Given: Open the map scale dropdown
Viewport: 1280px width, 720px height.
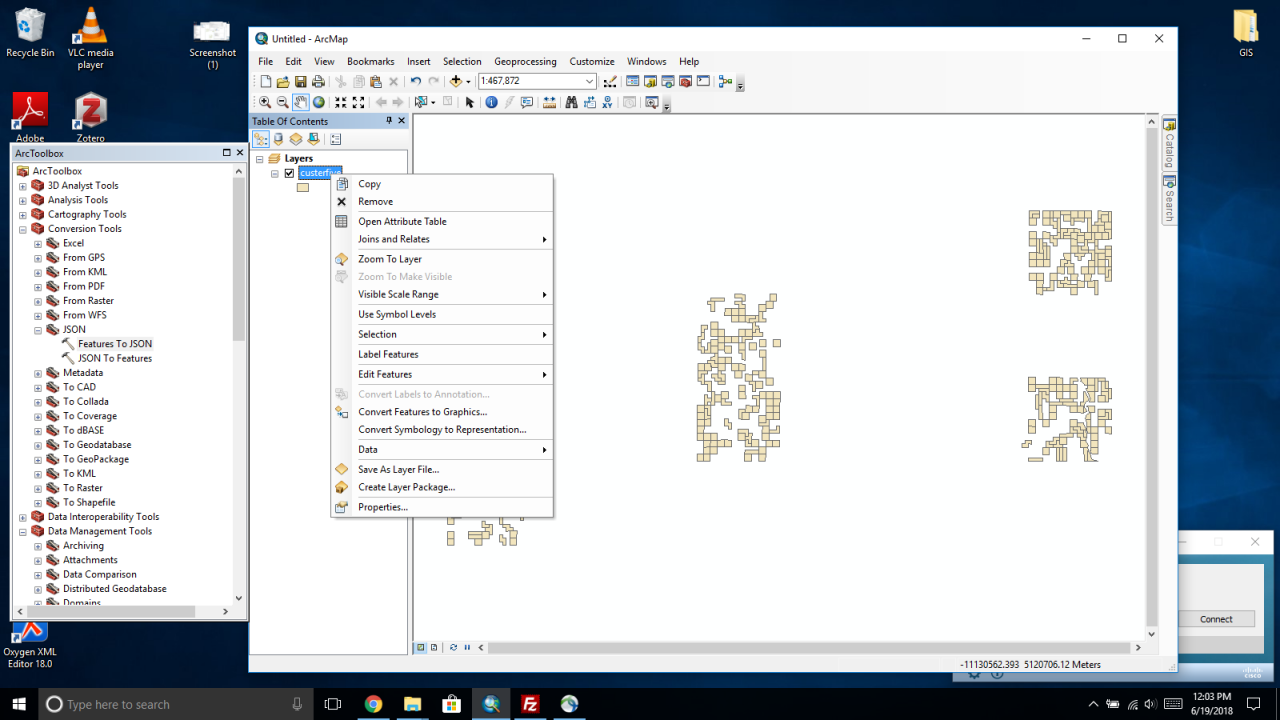Looking at the screenshot, I should click(589, 82).
